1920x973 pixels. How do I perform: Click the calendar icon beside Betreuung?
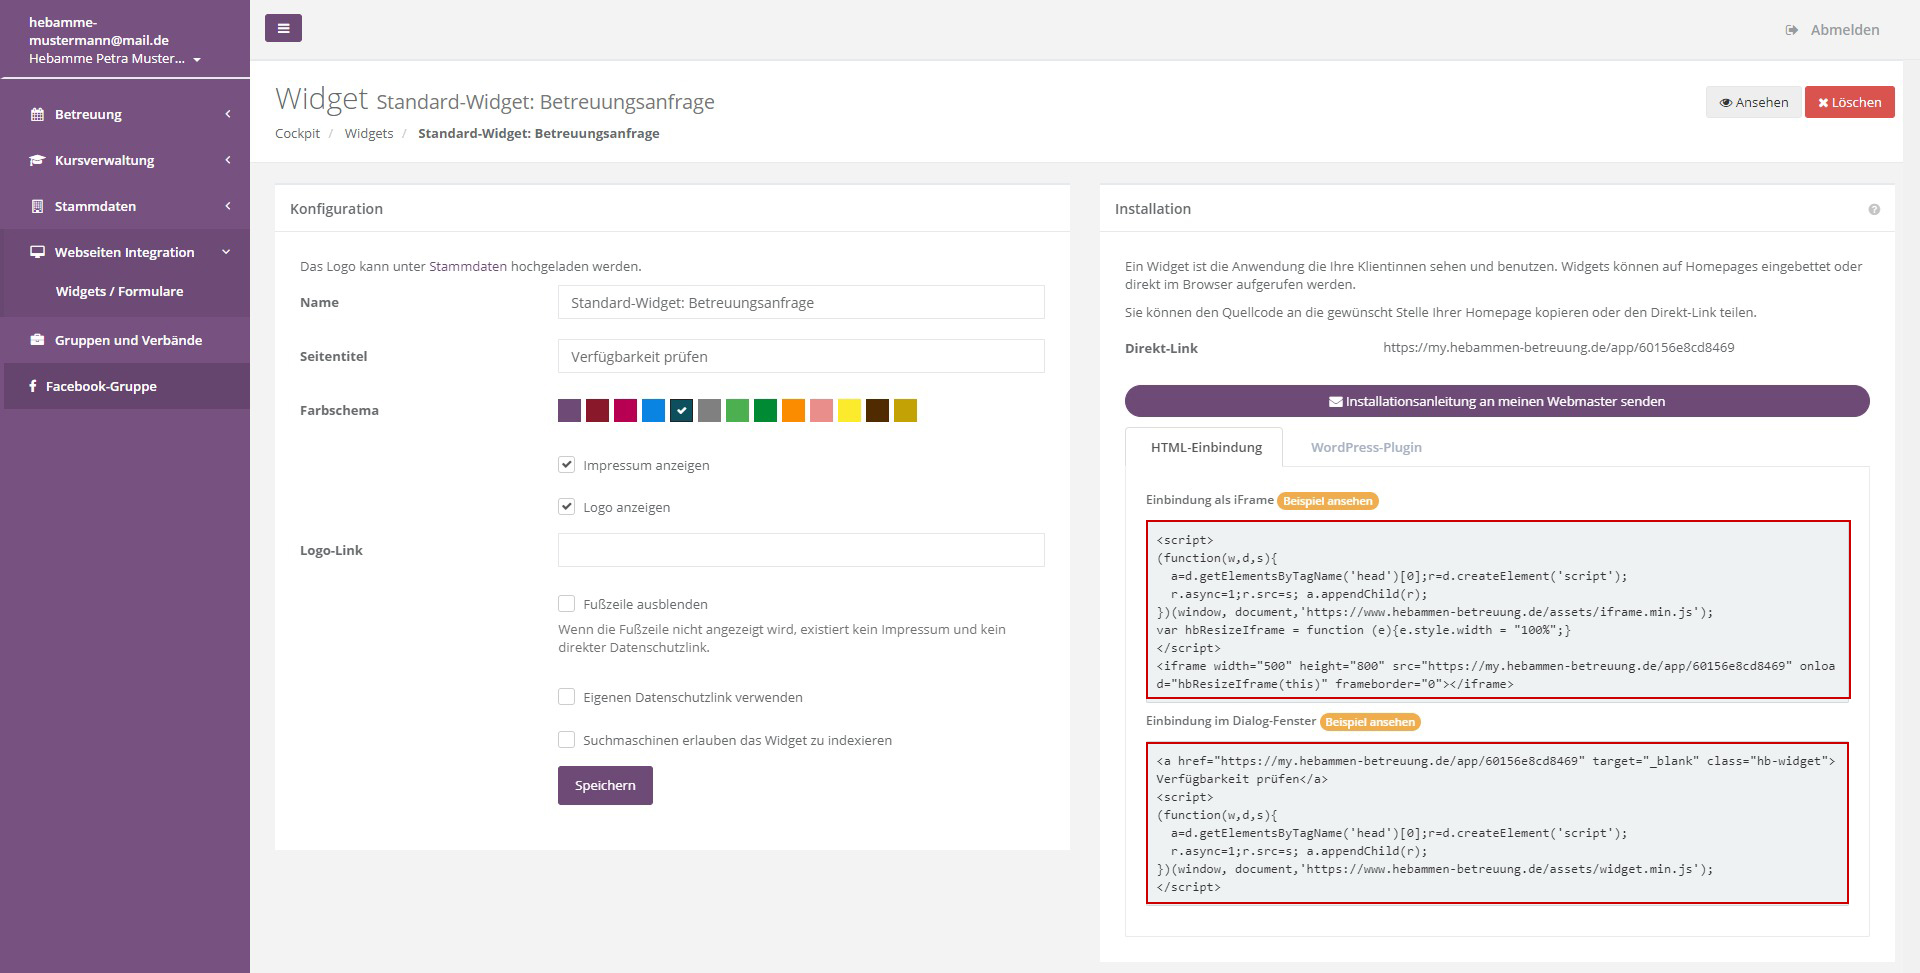tap(38, 114)
